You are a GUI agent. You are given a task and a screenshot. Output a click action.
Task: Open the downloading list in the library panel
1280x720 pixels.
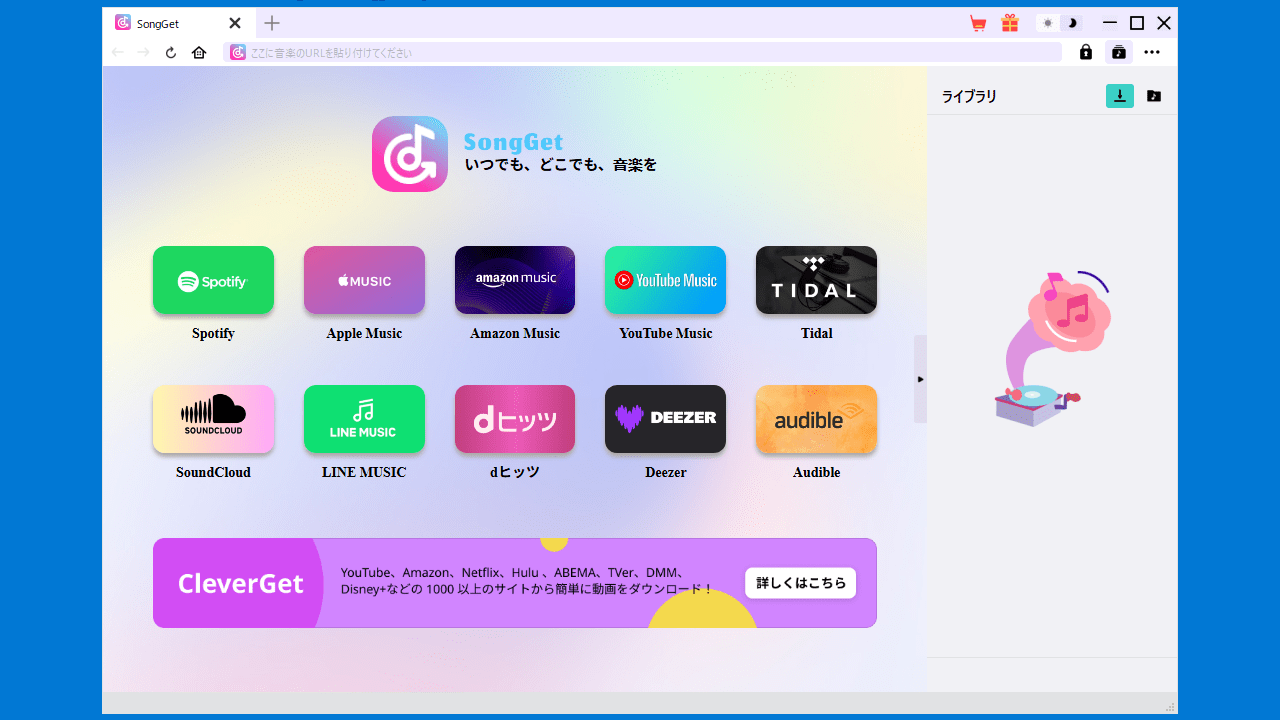[x=1119, y=96]
